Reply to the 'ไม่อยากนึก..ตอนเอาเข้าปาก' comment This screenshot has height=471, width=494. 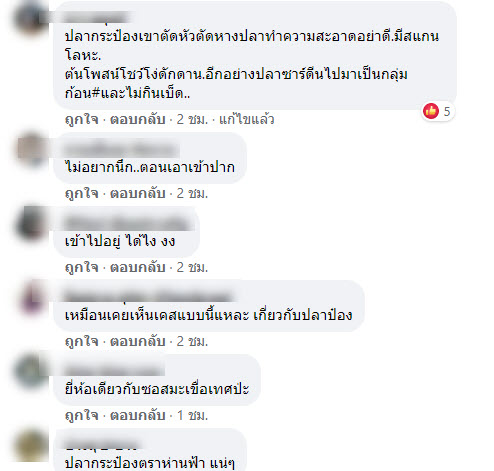tap(138, 193)
